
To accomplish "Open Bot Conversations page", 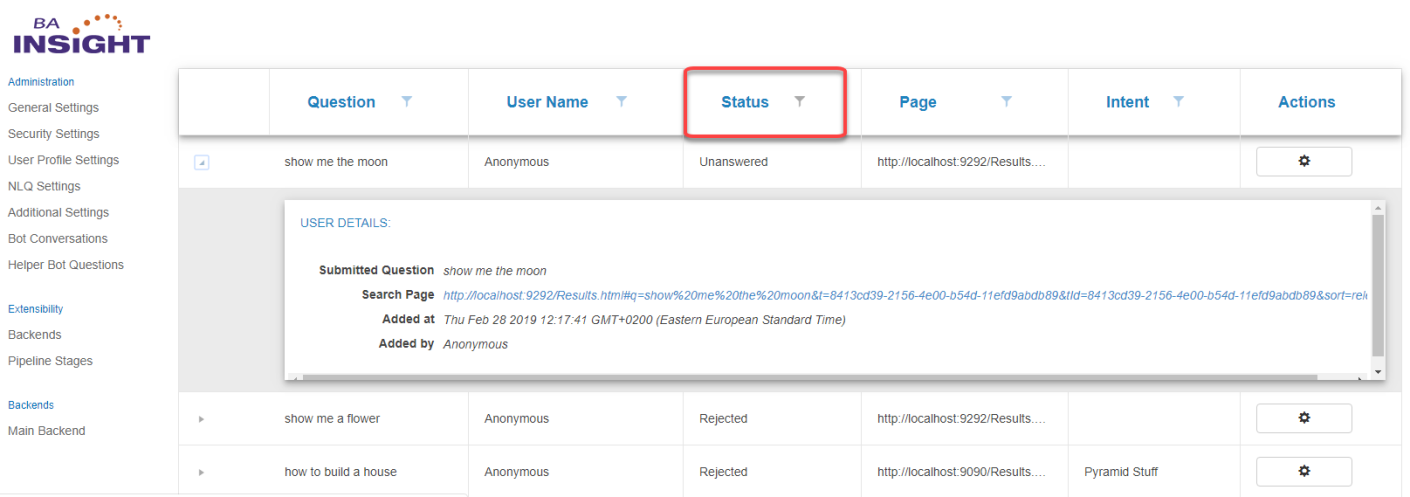I will click(x=58, y=239).
